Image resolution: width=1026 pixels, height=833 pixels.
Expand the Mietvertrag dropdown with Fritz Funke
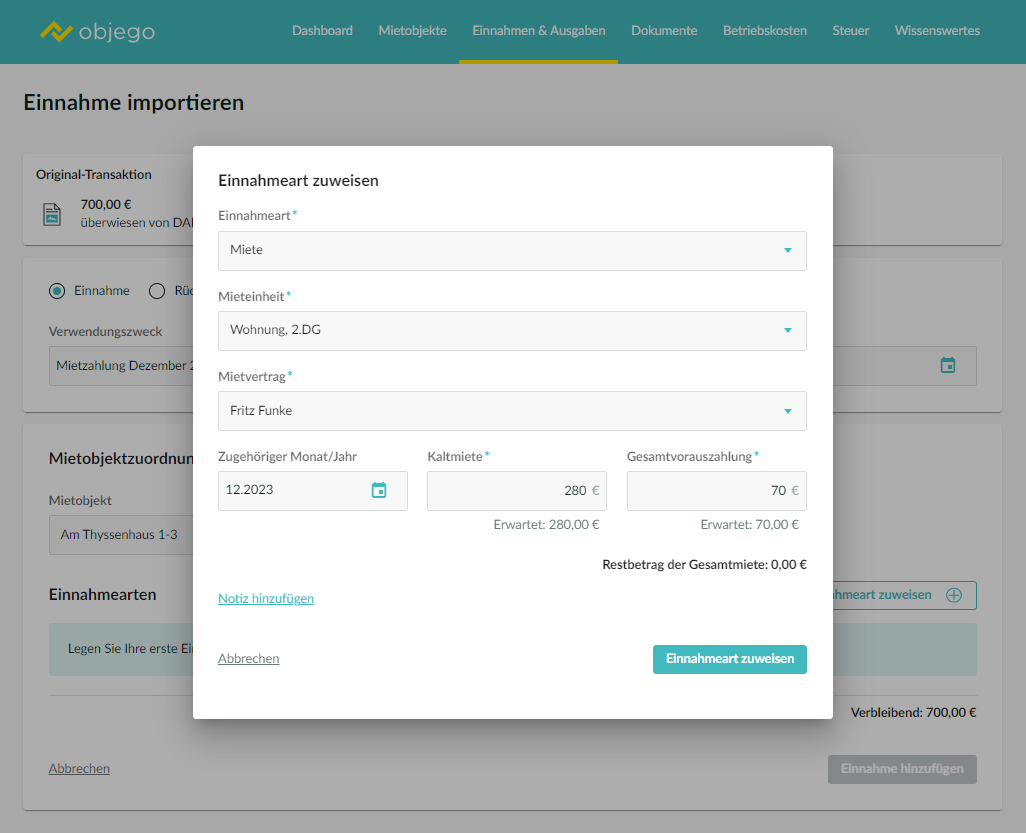point(512,410)
